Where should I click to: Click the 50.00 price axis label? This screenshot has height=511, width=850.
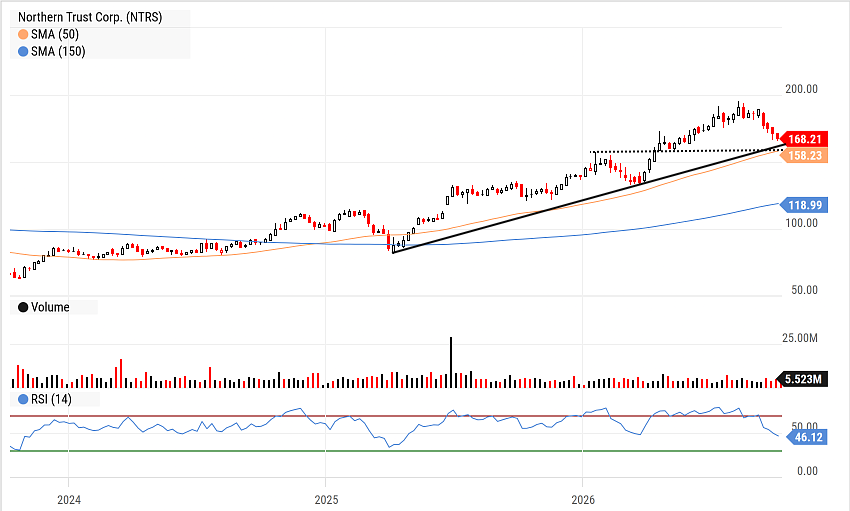804,290
